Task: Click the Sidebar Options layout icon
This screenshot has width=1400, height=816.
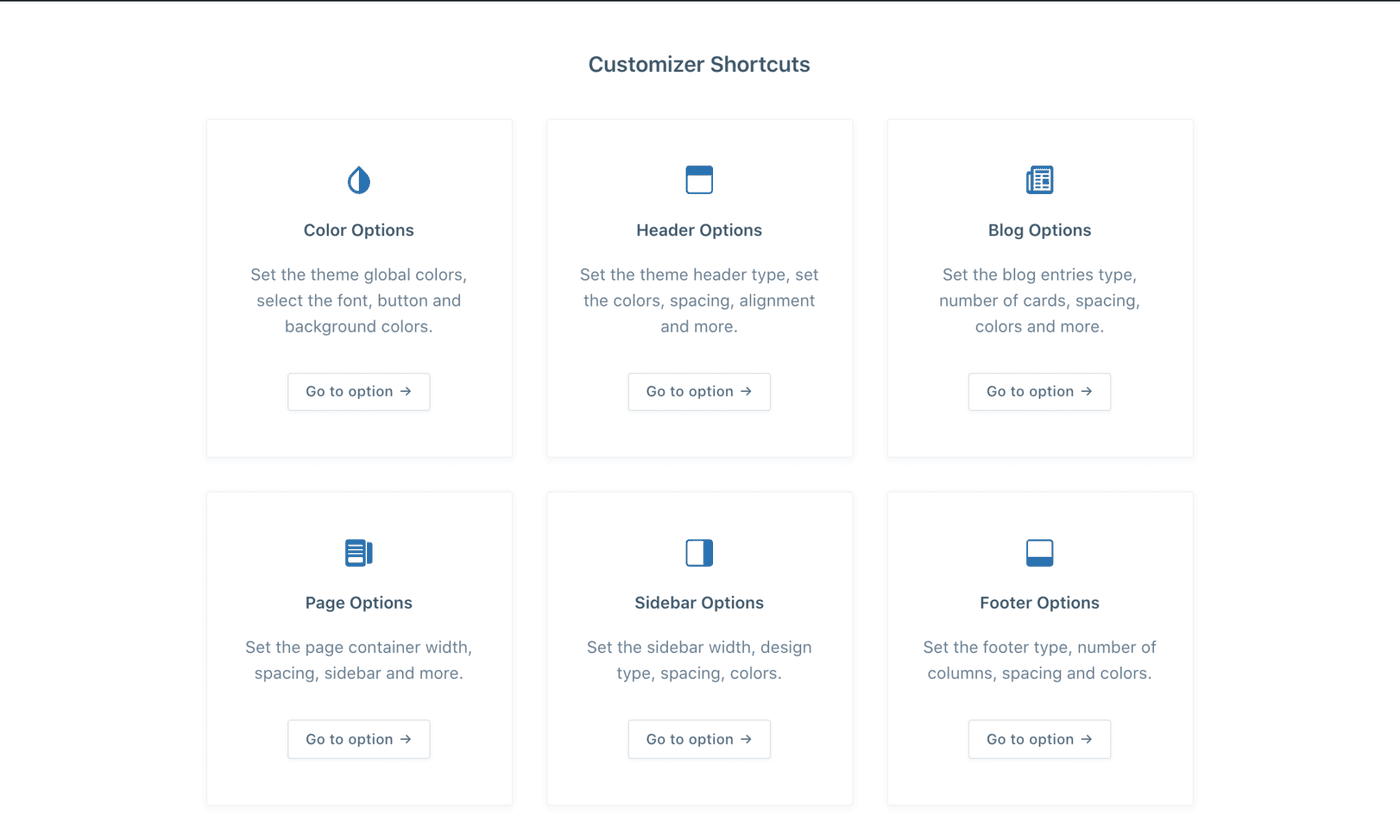Action: tap(699, 552)
